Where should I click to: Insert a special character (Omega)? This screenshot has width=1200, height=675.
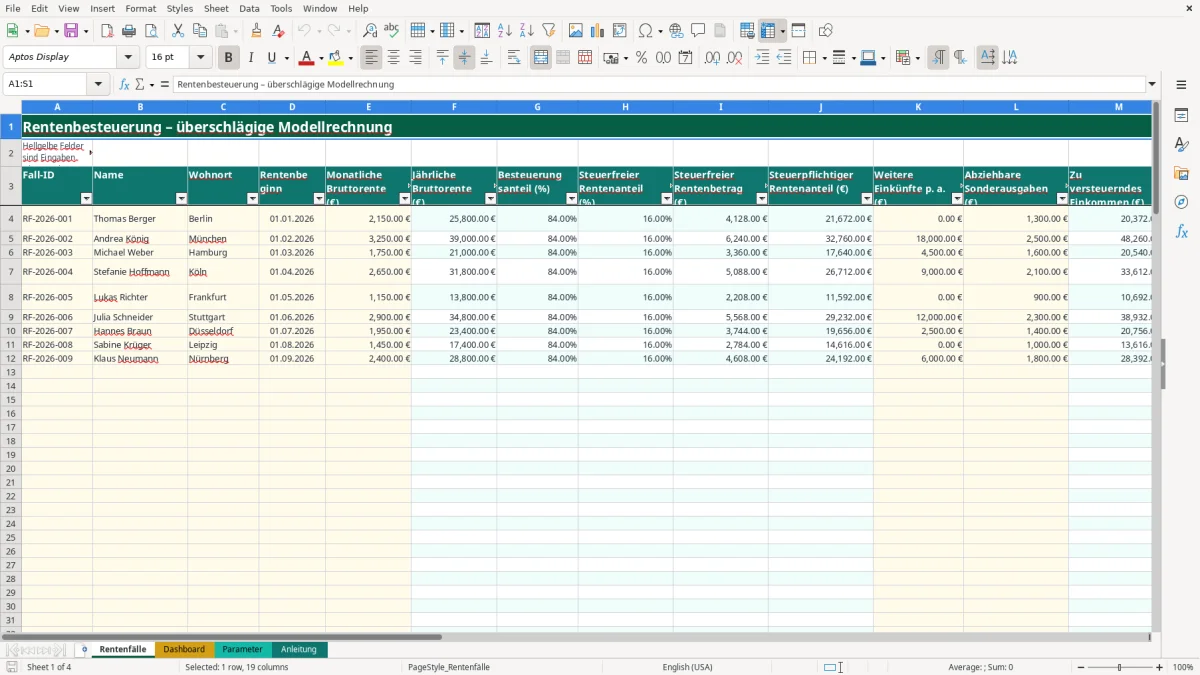[x=645, y=31]
